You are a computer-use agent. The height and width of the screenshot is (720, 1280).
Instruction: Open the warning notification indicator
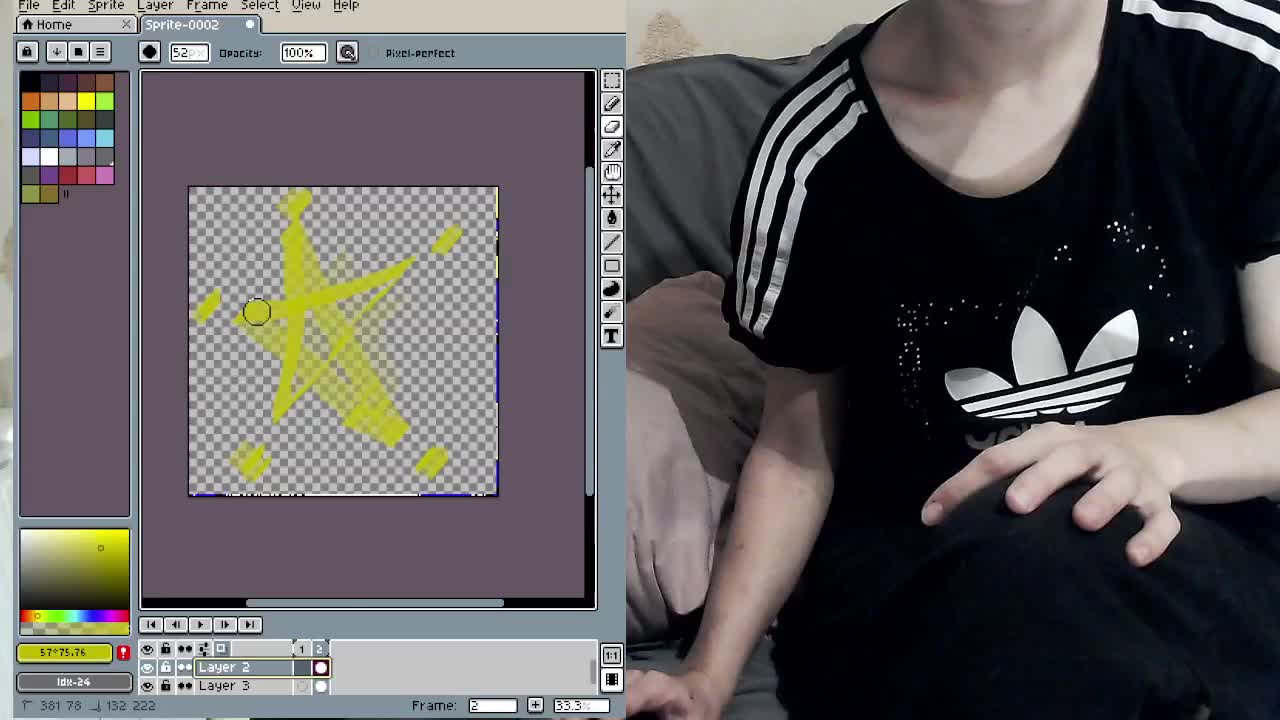122,652
